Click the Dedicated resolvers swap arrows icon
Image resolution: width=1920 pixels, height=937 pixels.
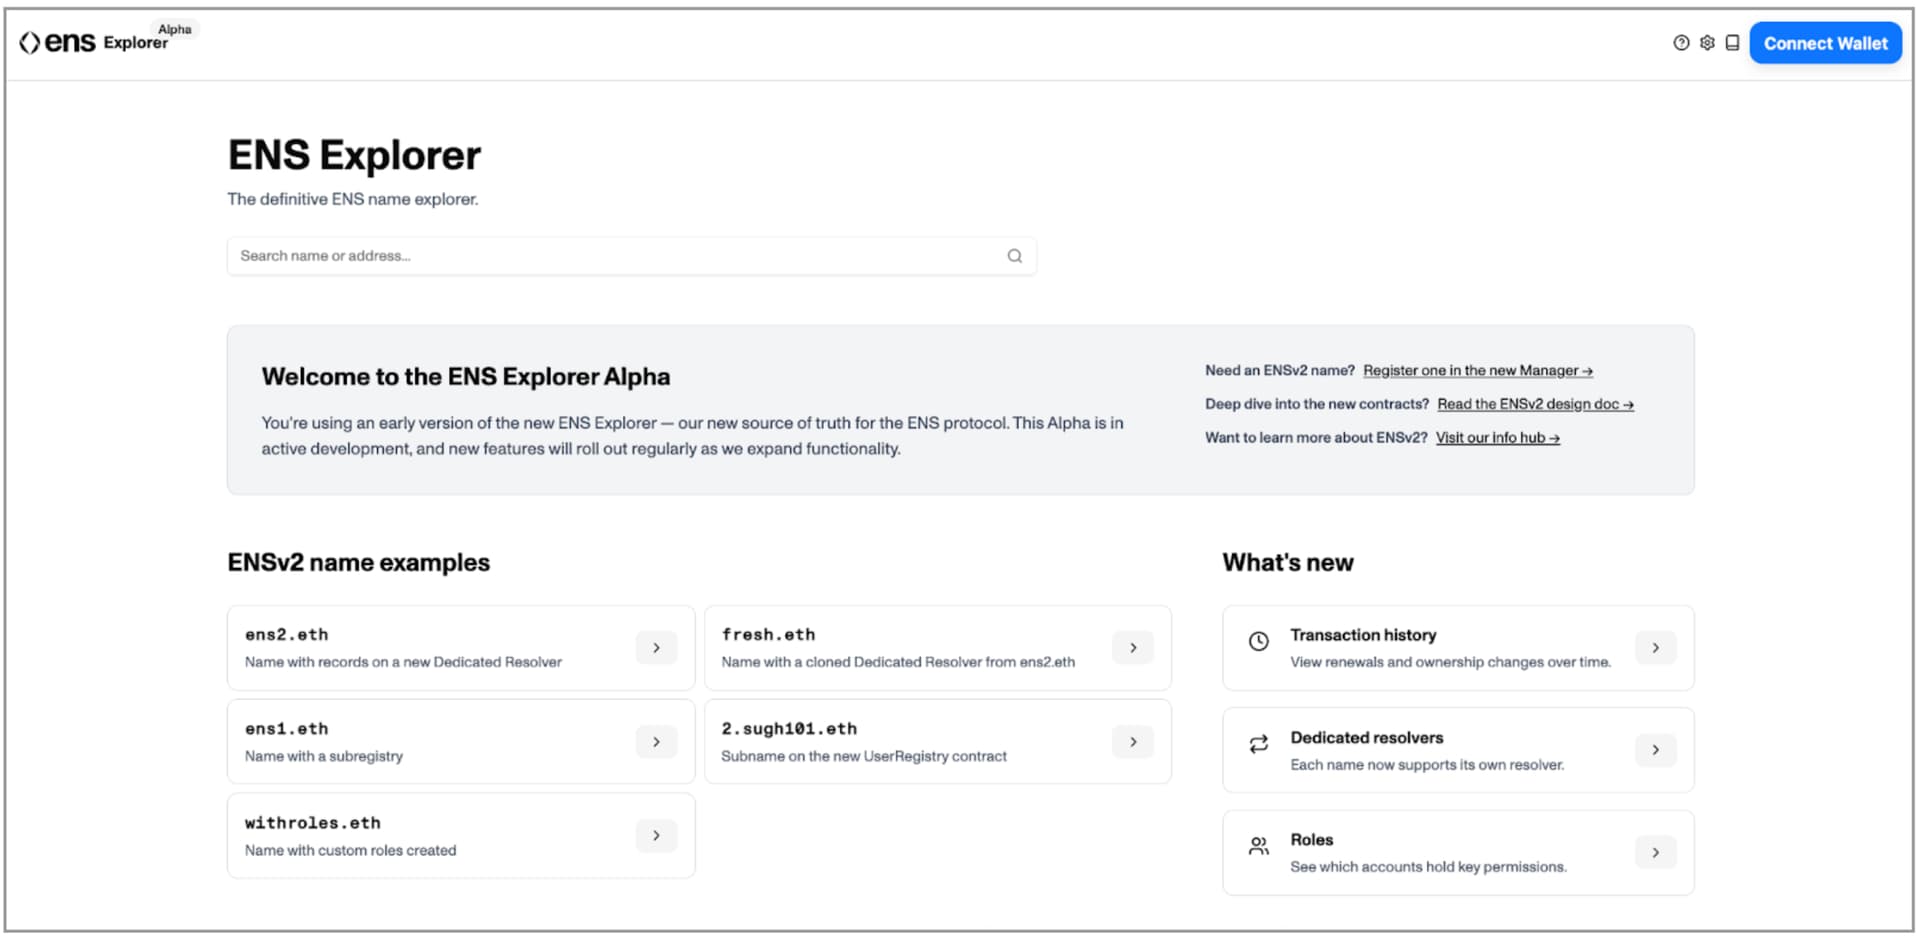pos(1258,744)
